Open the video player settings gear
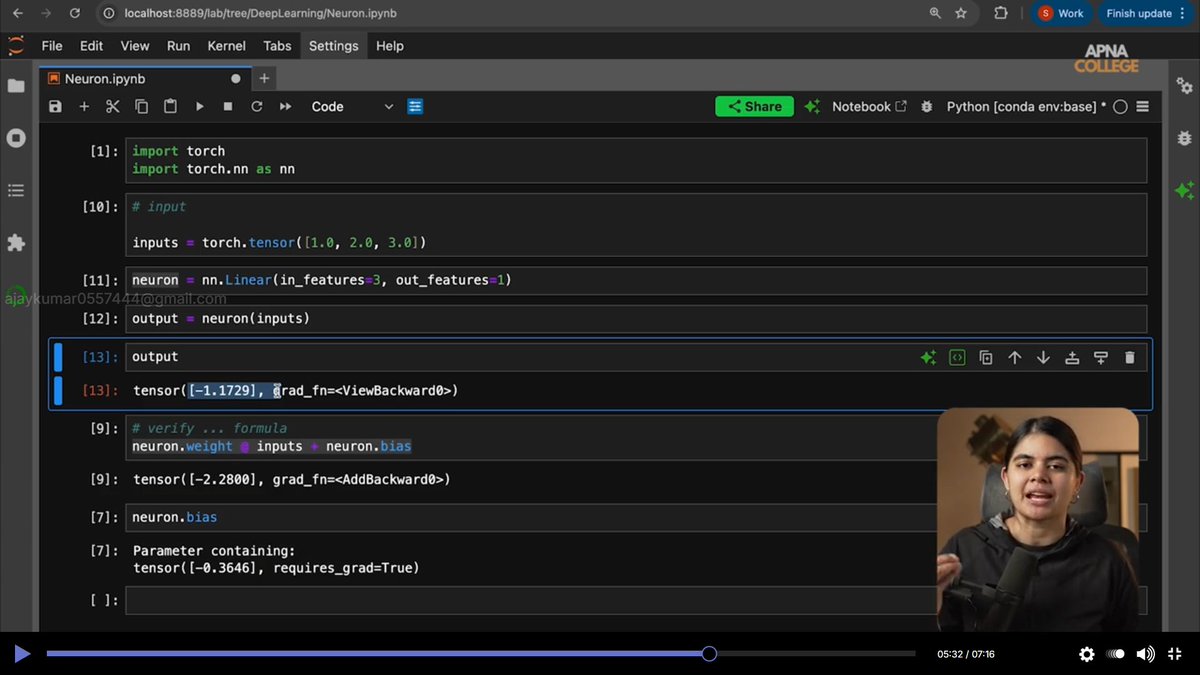The image size is (1200, 675). tap(1087, 654)
